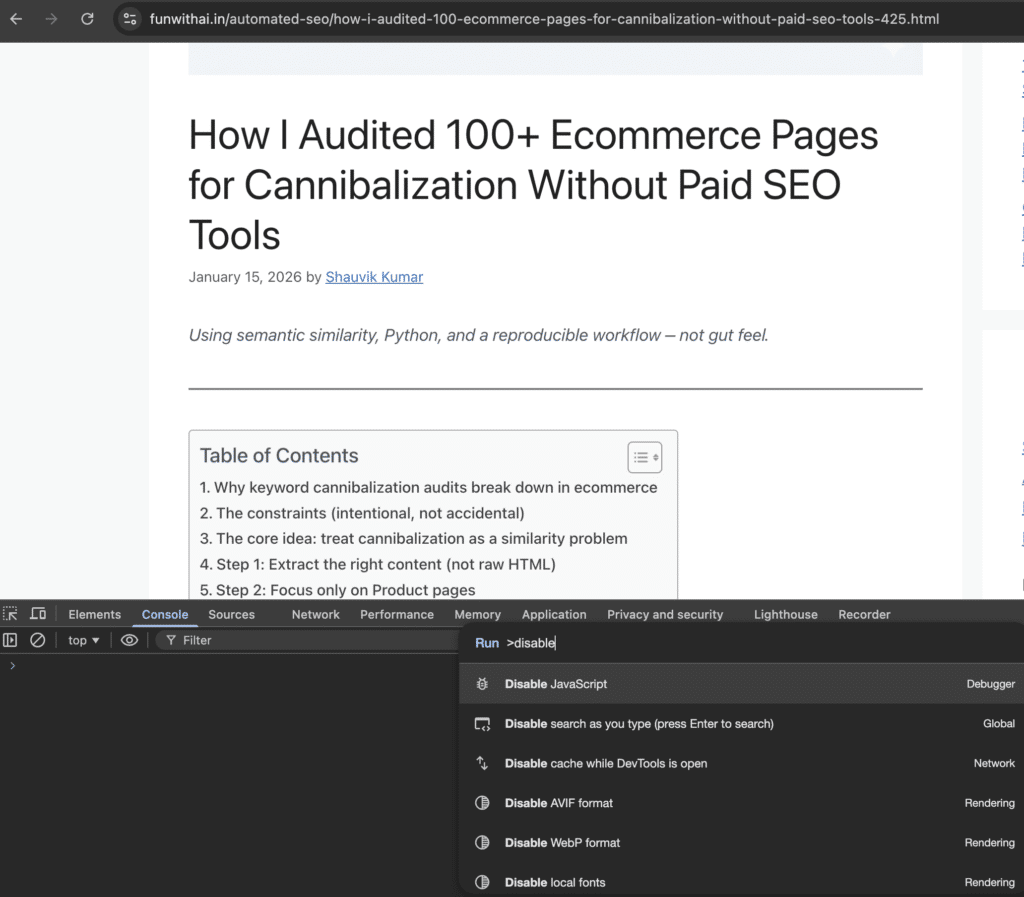Image resolution: width=1024 pixels, height=897 pixels.
Task: Open the top context dropdown
Action: (84, 640)
